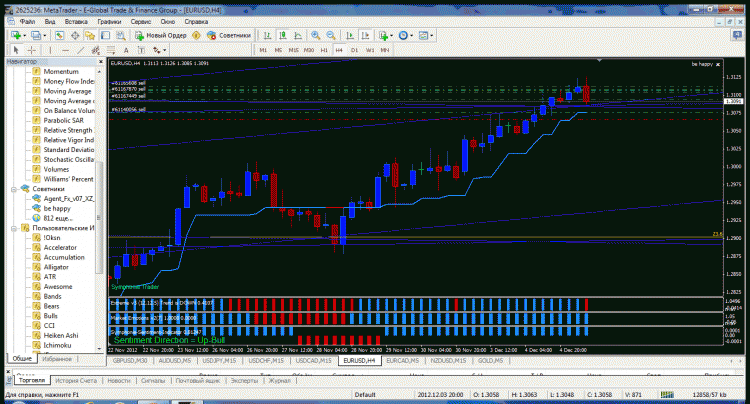Image resolution: width=750 pixels, height=404 pixels.
Task: Open the Arrows tool dropdown arrow
Action: click(x=165, y=50)
